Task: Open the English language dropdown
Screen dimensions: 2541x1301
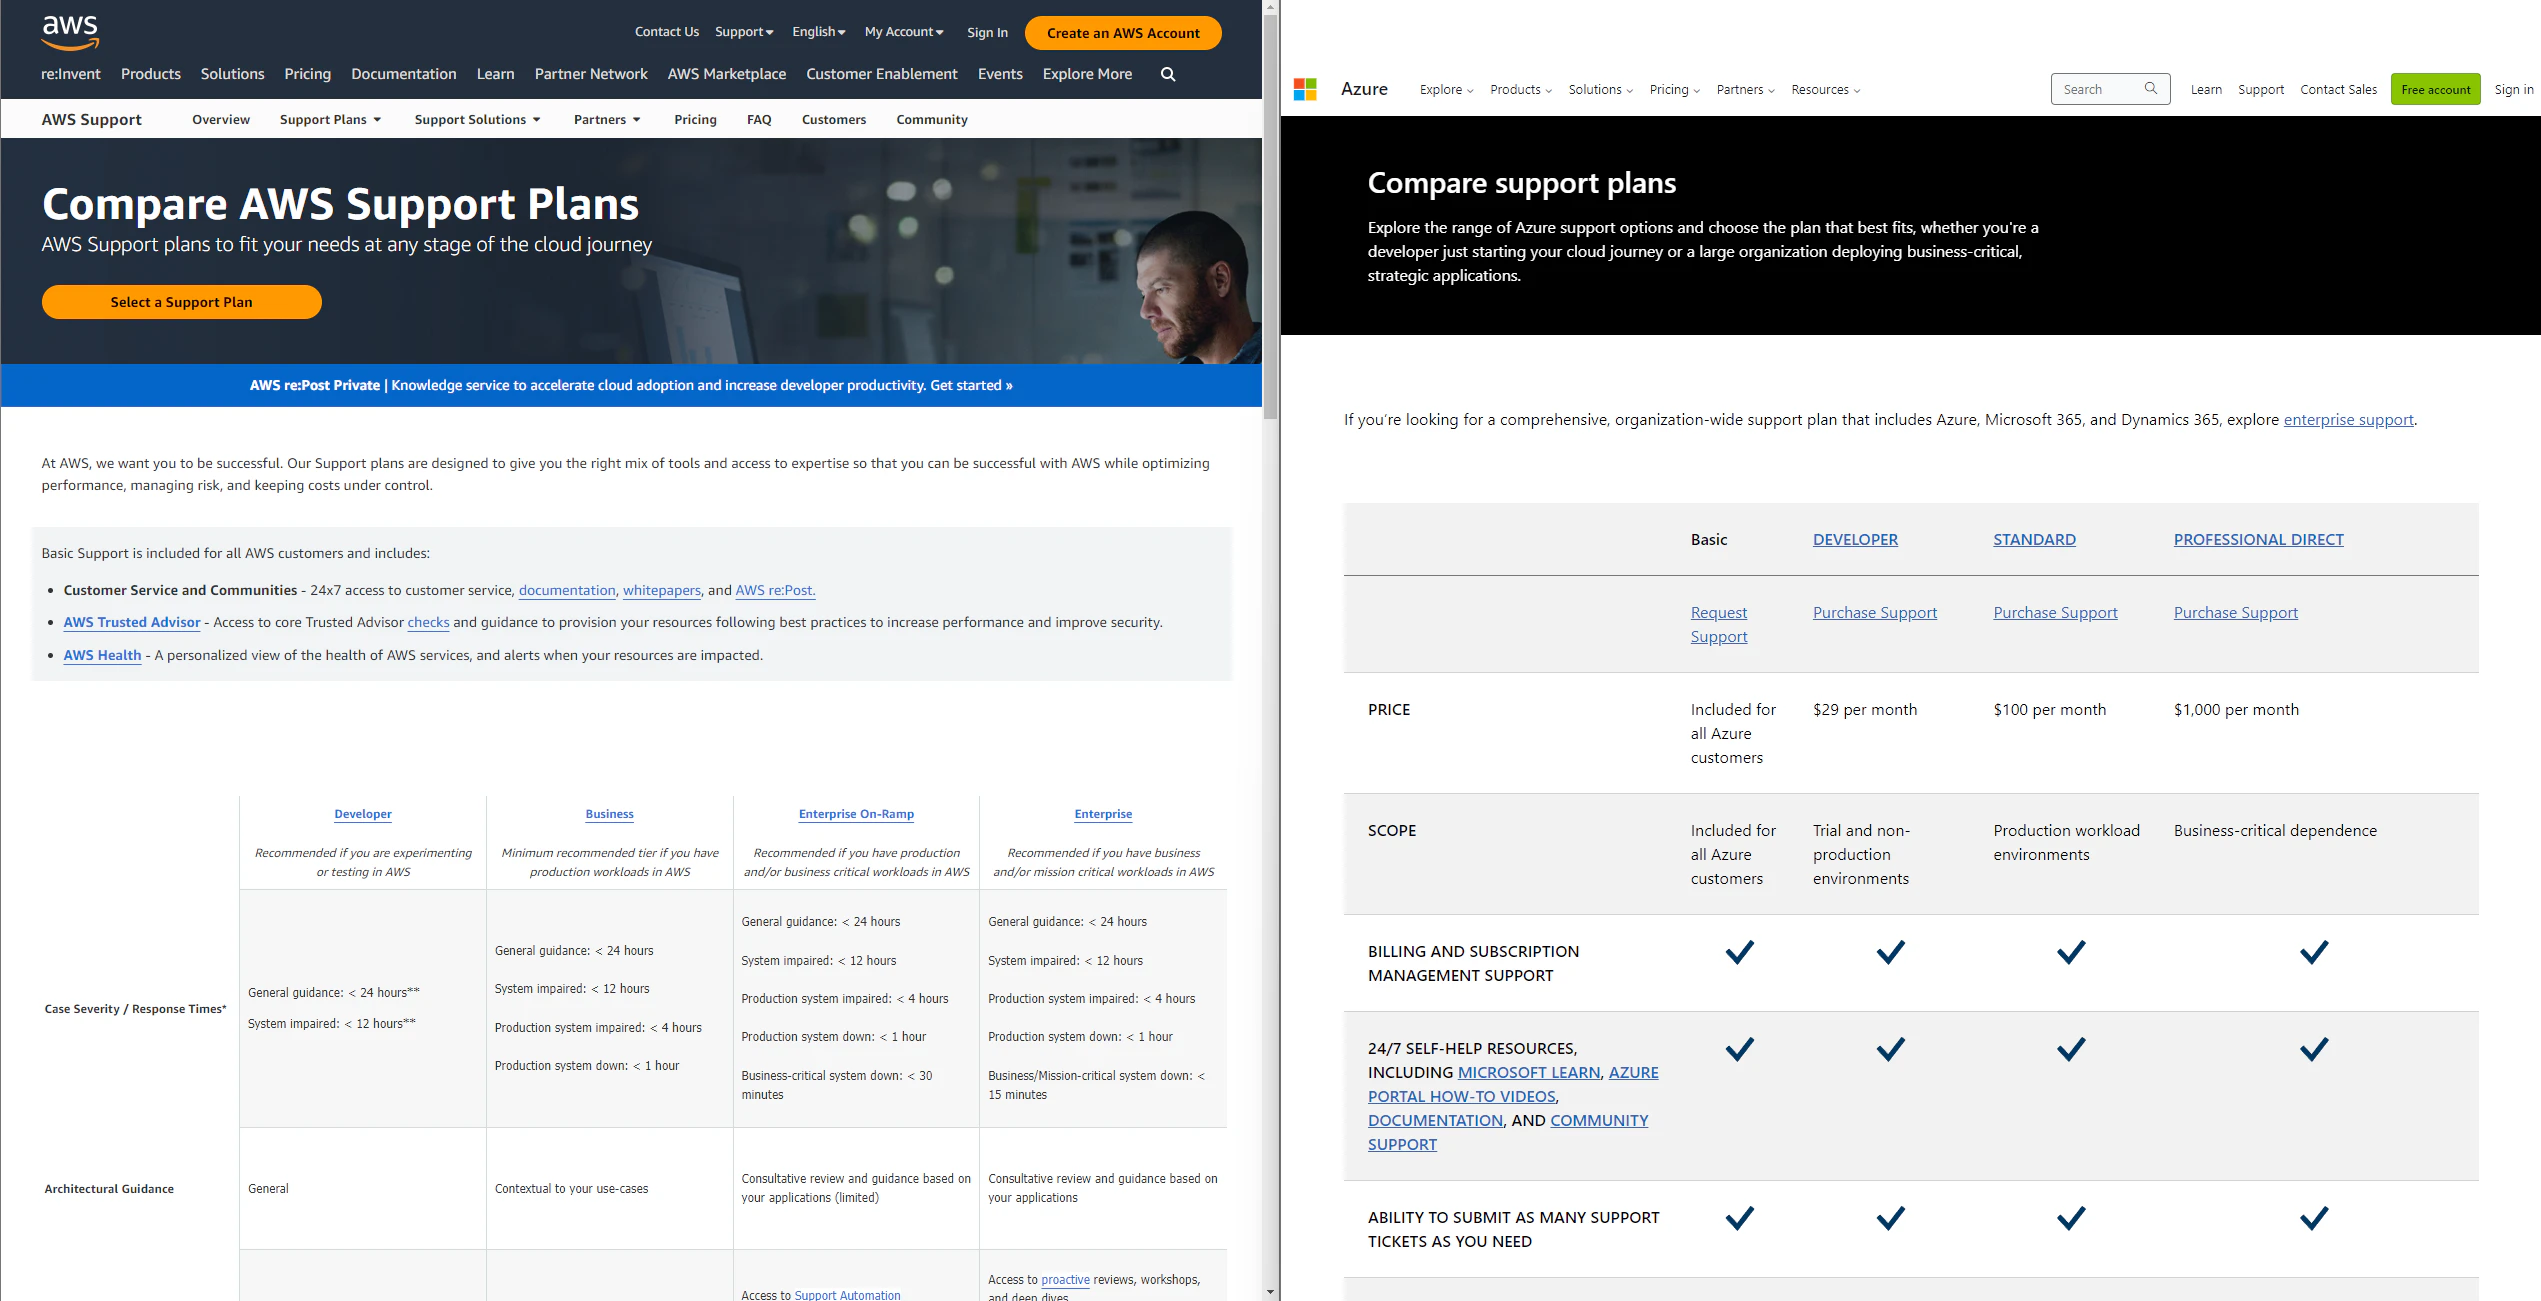Action: click(818, 31)
